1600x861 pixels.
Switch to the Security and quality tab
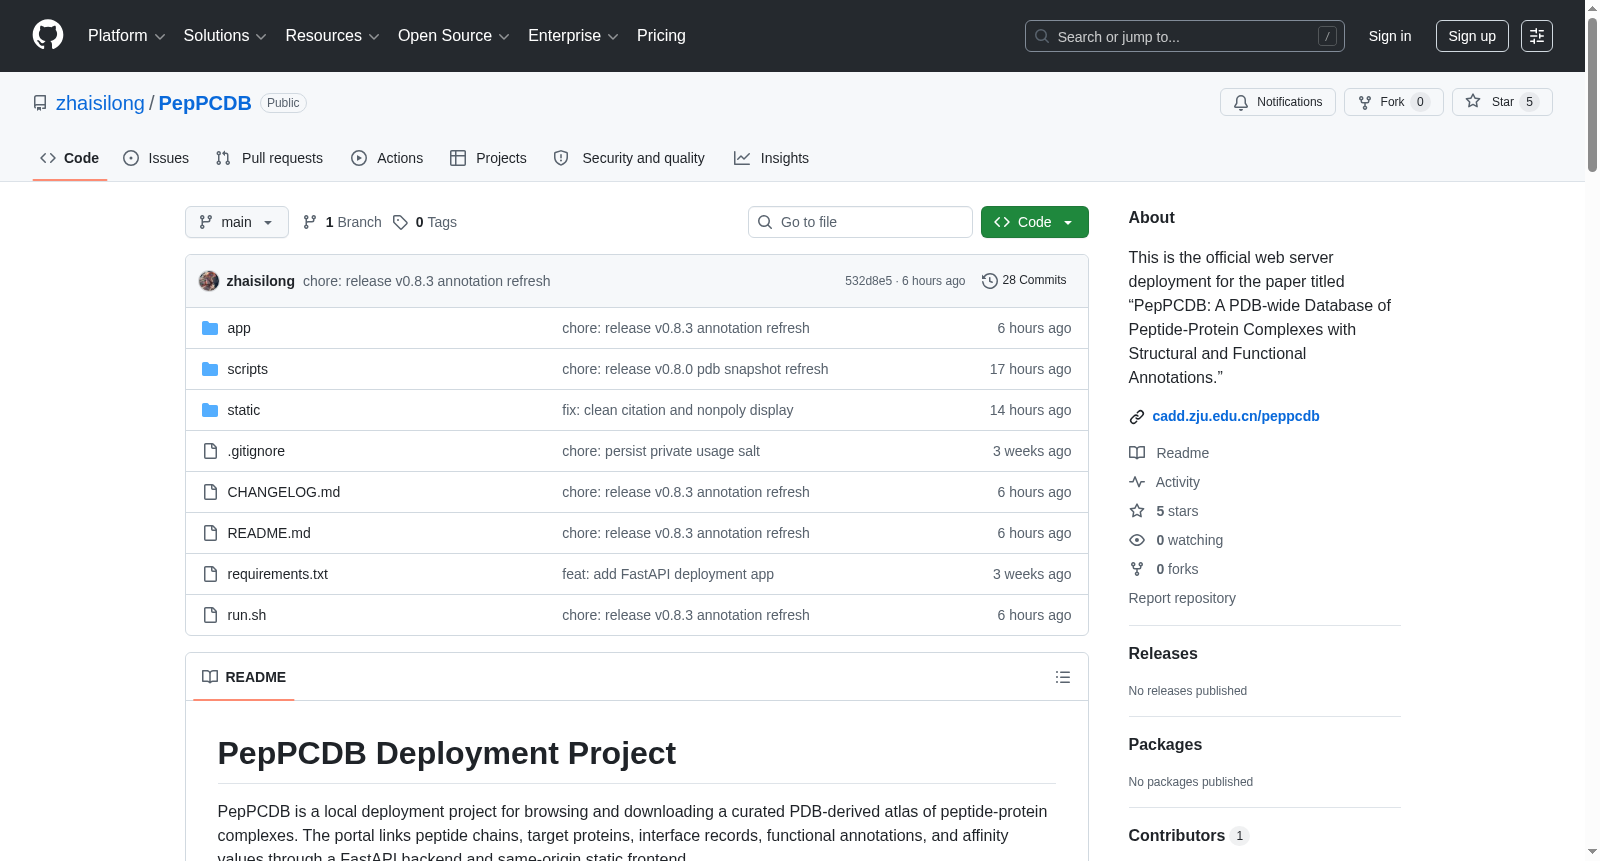[629, 158]
